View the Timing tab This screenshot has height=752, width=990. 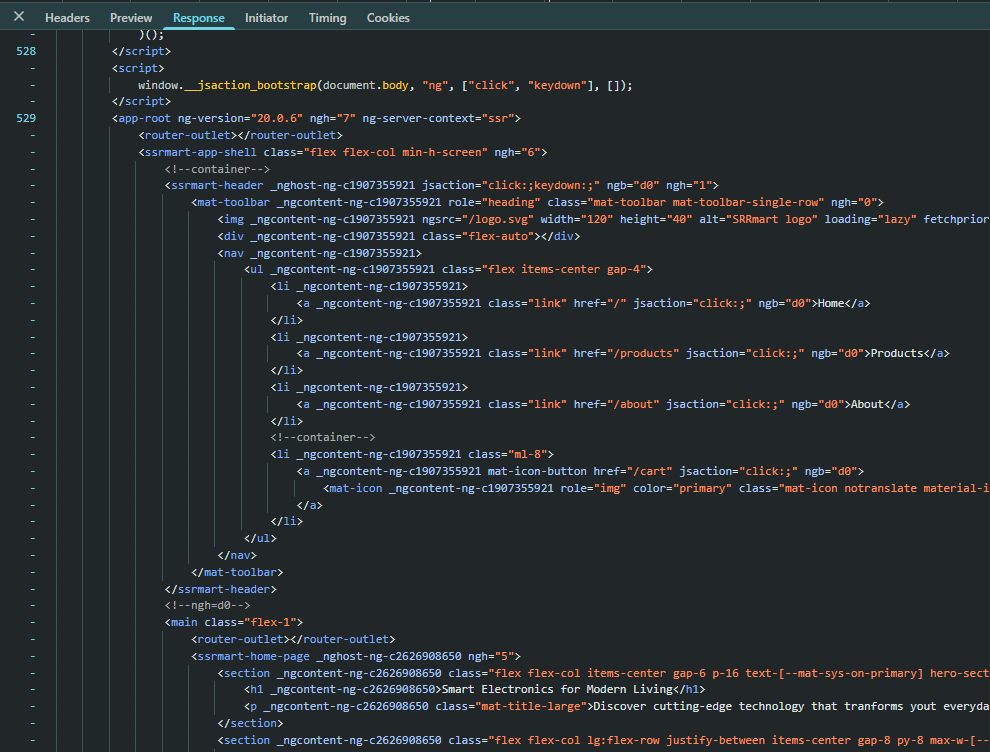tap(327, 18)
